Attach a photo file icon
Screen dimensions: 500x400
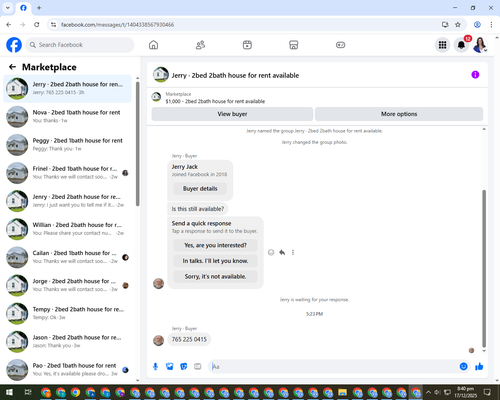pyautogui.click(x=170, y=367)
